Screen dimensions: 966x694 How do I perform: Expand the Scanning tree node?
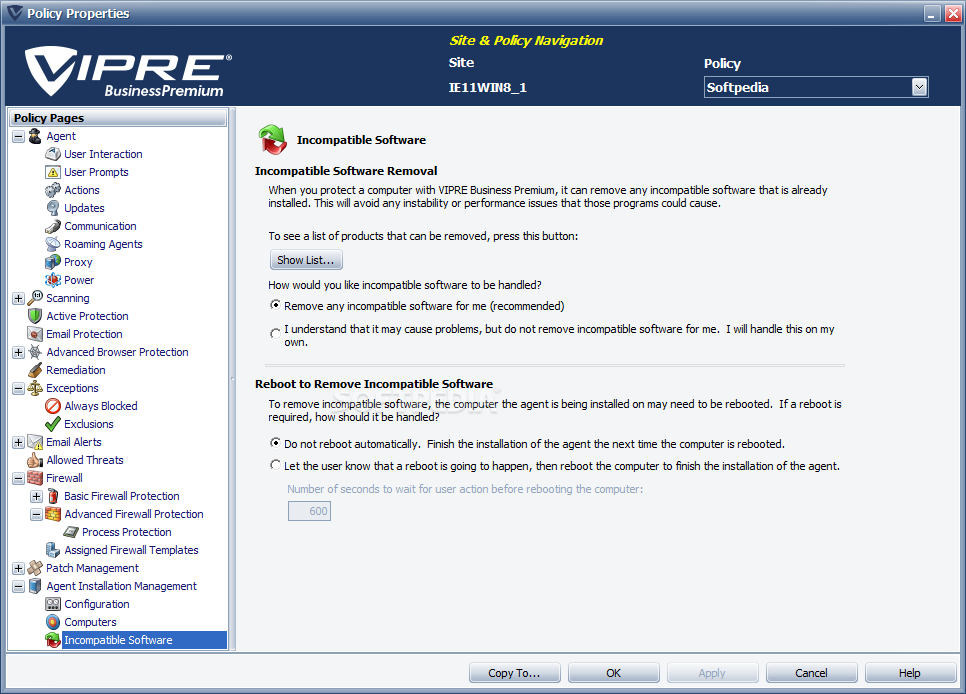point(18,298)
